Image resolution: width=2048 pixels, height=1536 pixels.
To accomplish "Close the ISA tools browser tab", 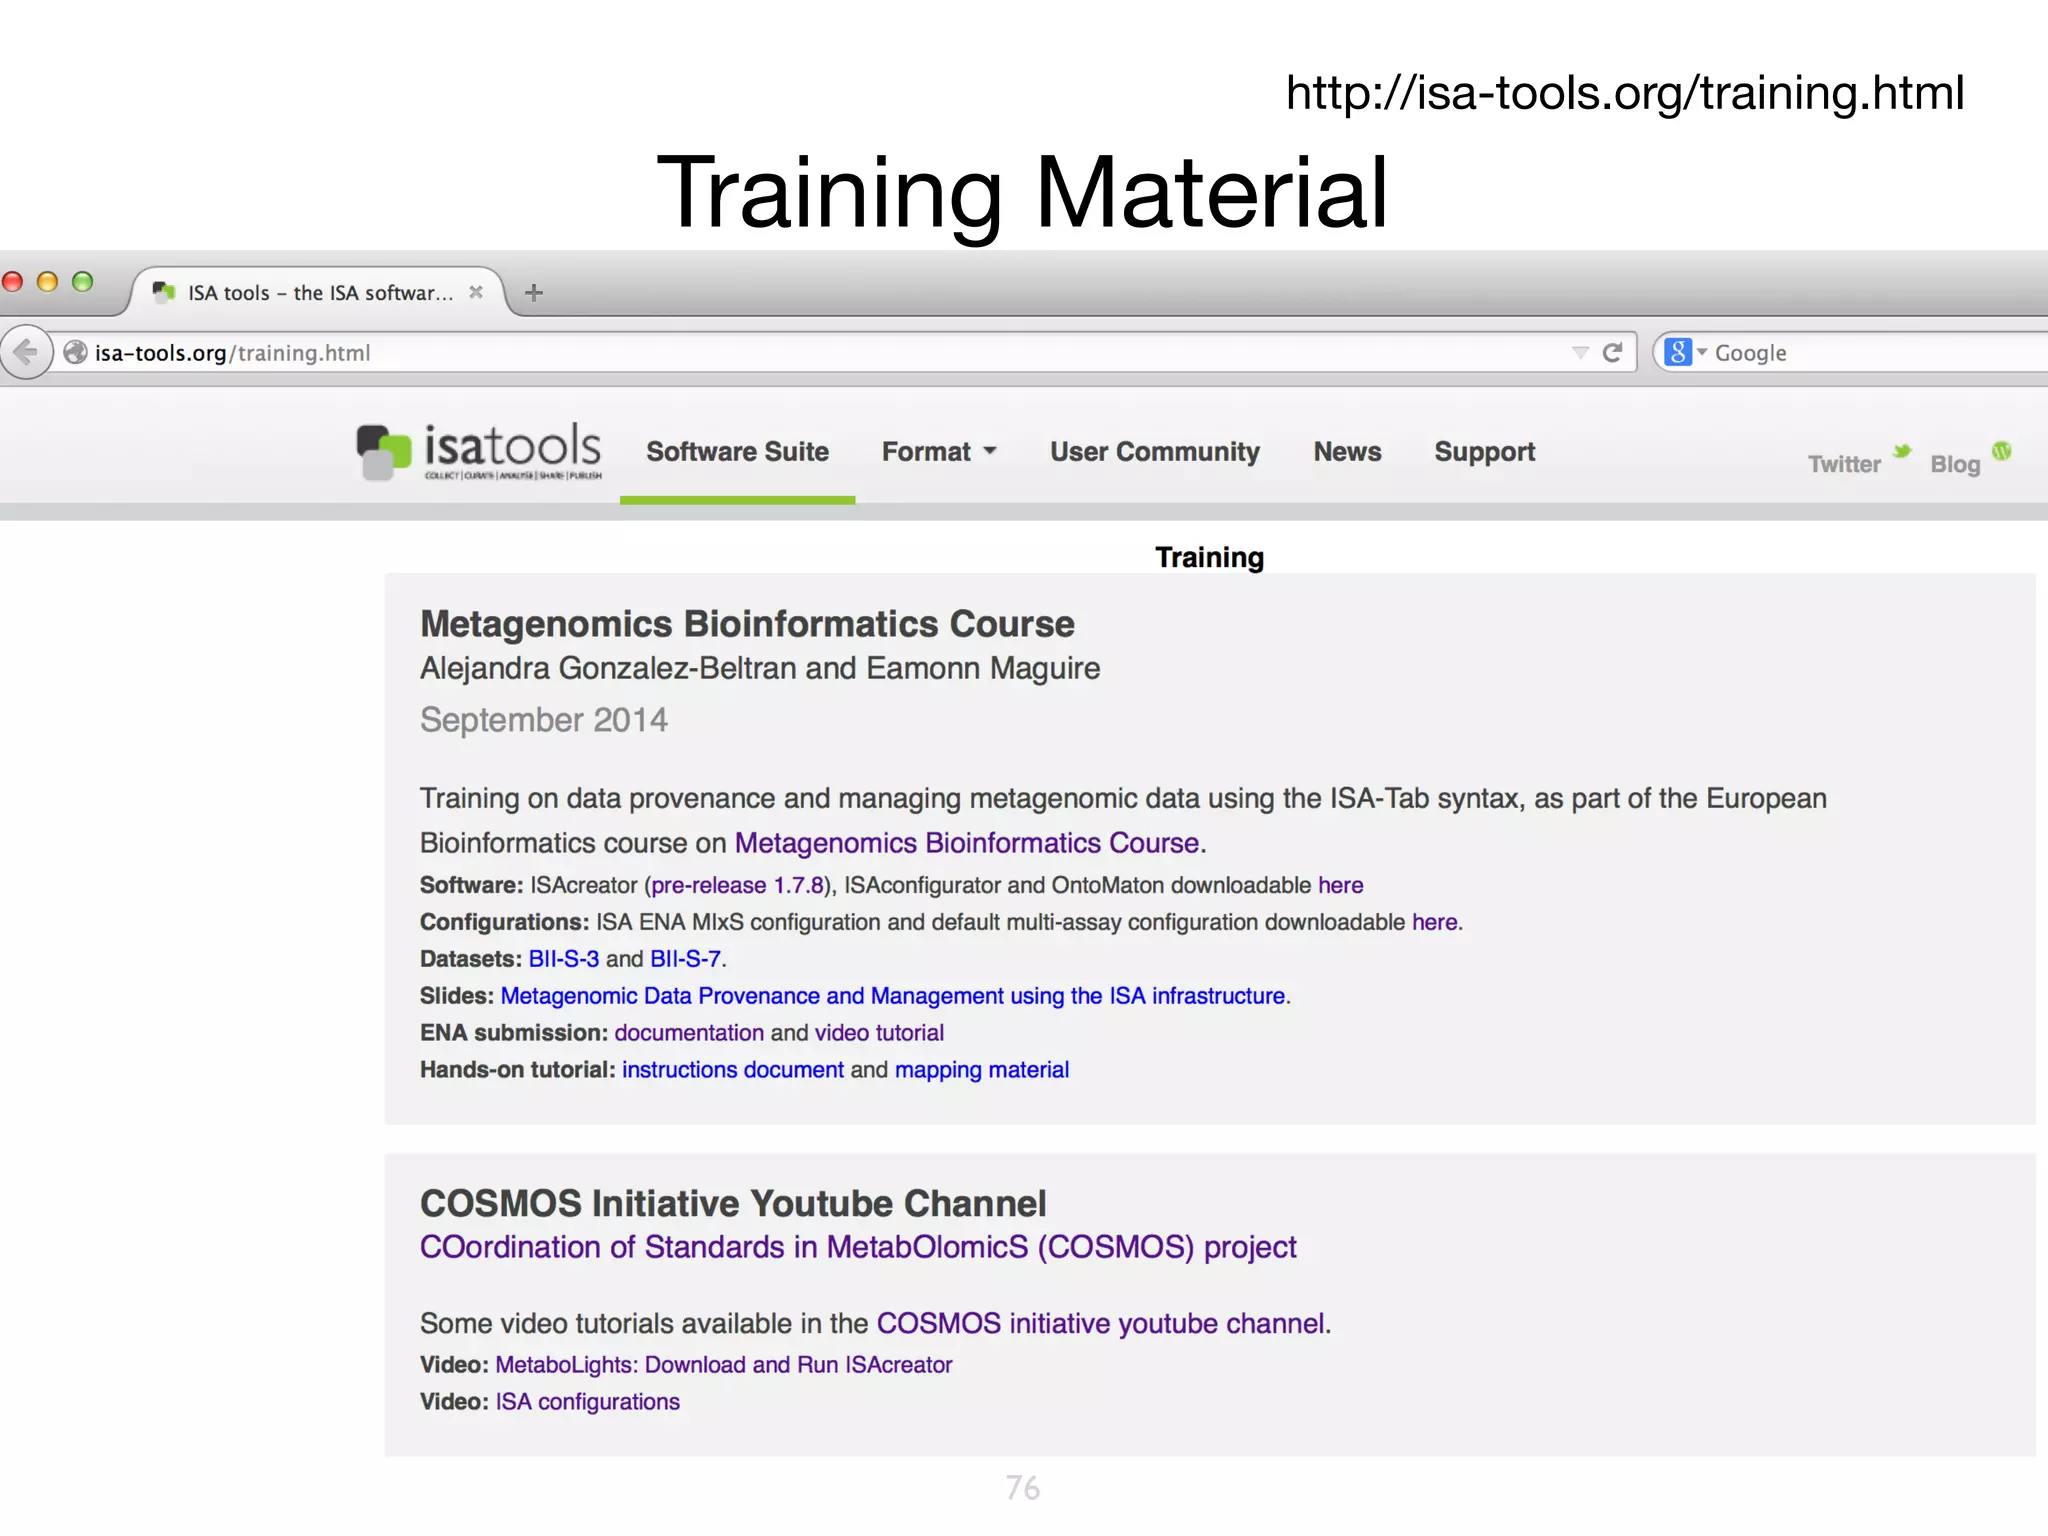I will [x=476, y=292].
